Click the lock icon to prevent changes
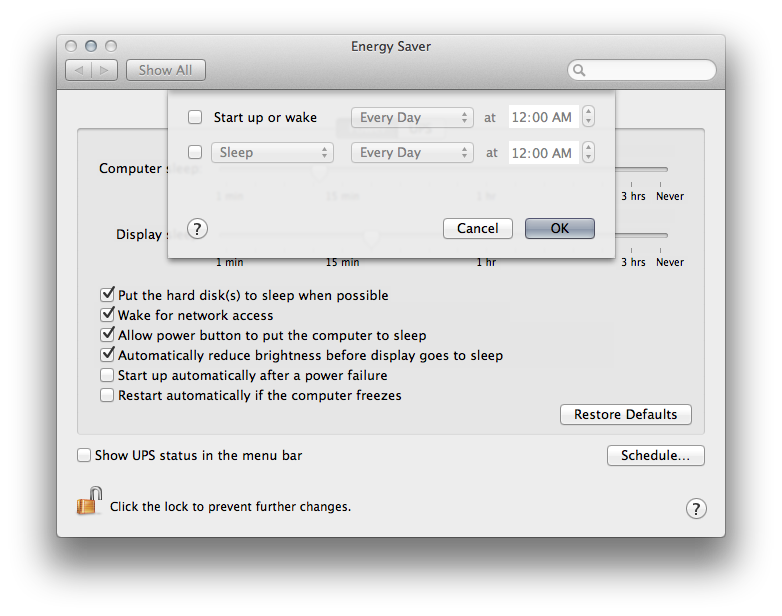 pos(90,501)
